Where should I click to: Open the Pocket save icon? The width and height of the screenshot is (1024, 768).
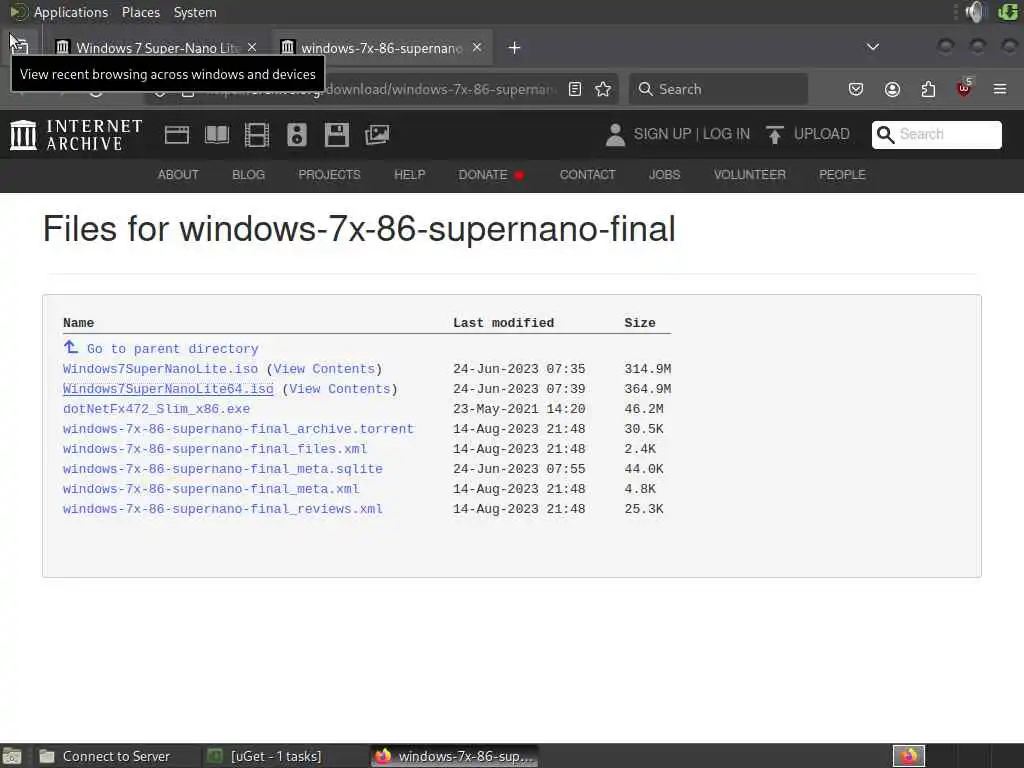[856, 89]
